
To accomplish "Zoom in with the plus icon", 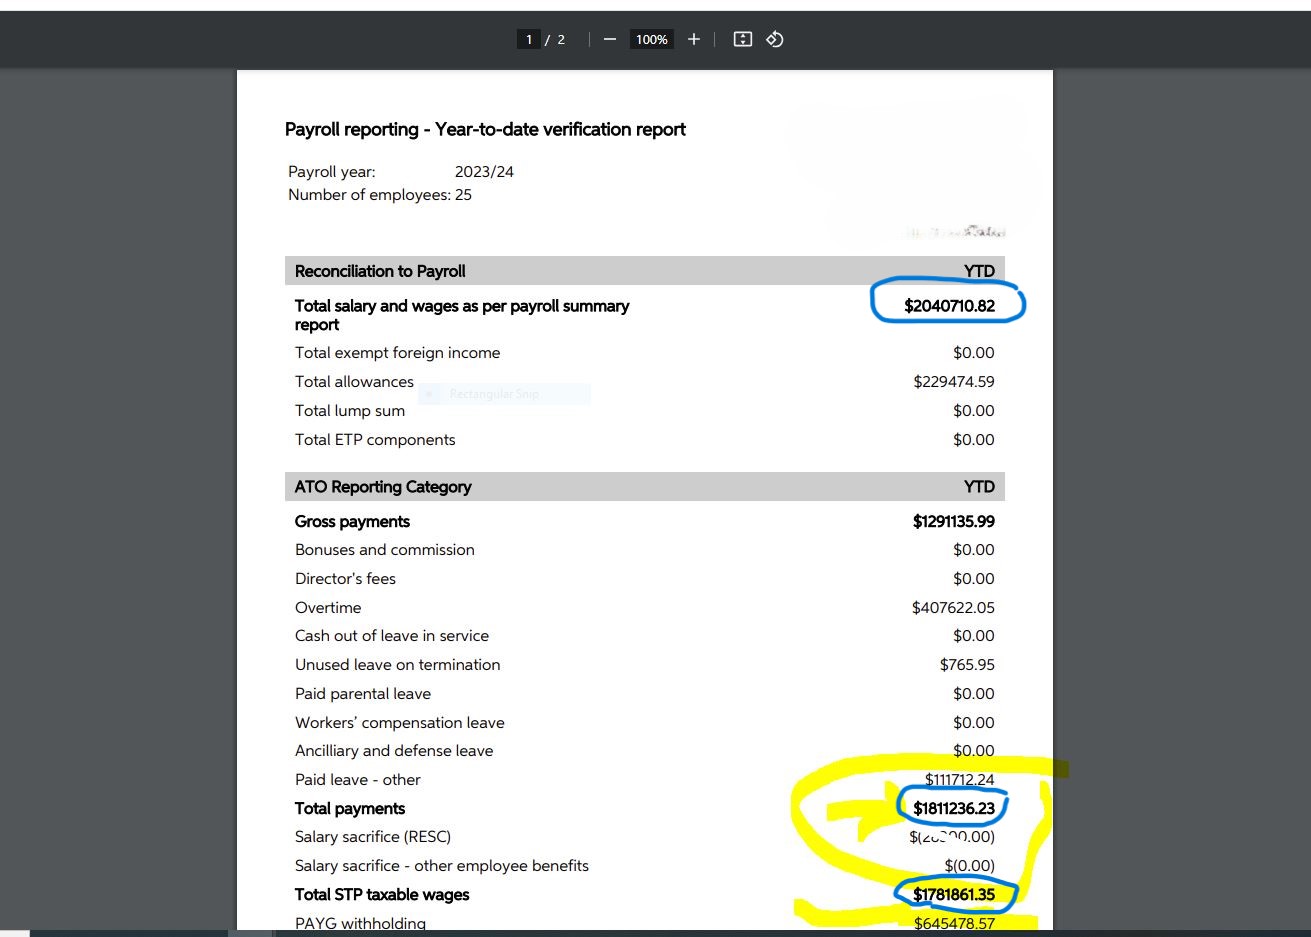I will tap(693, 39).
